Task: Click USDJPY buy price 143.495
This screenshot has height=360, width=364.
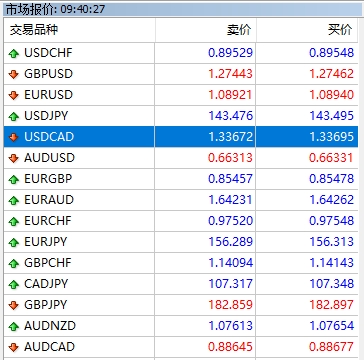Action: pyautogui.click(x=332, y=116)
